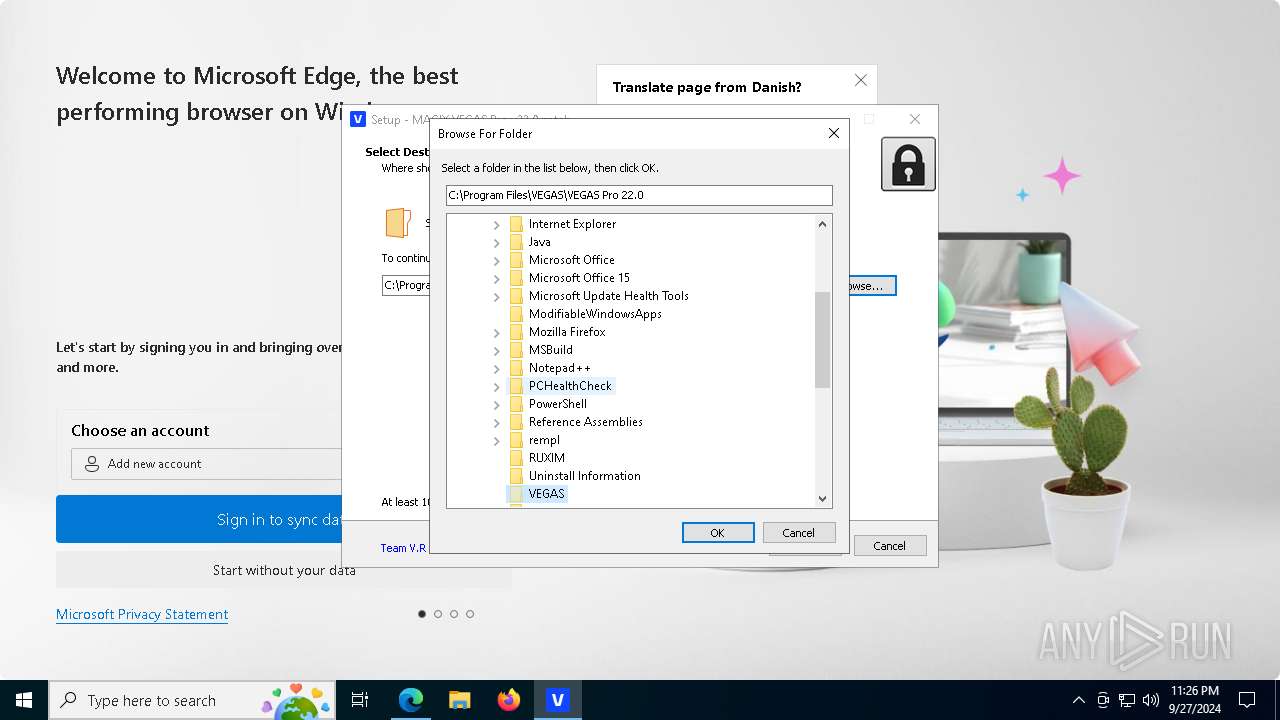1280x720 pixels.
Task: Open File Explorer from the taskbar
Action: pos(460,700)
